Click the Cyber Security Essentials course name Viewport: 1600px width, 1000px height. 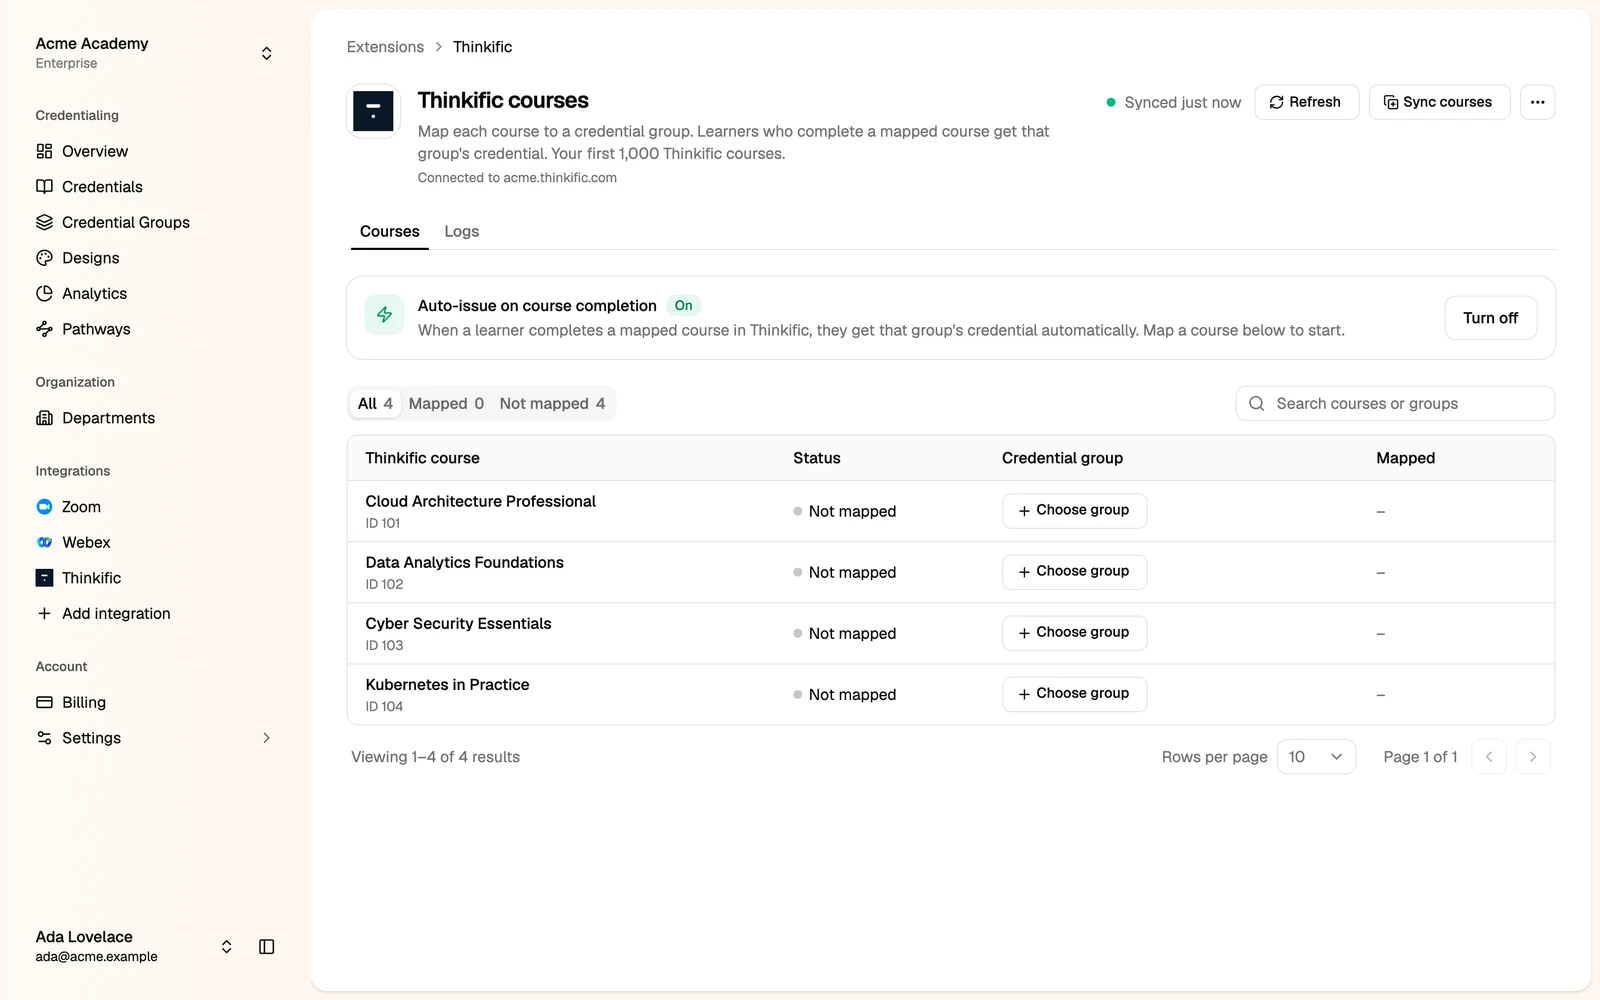click(x=458, y=624)
